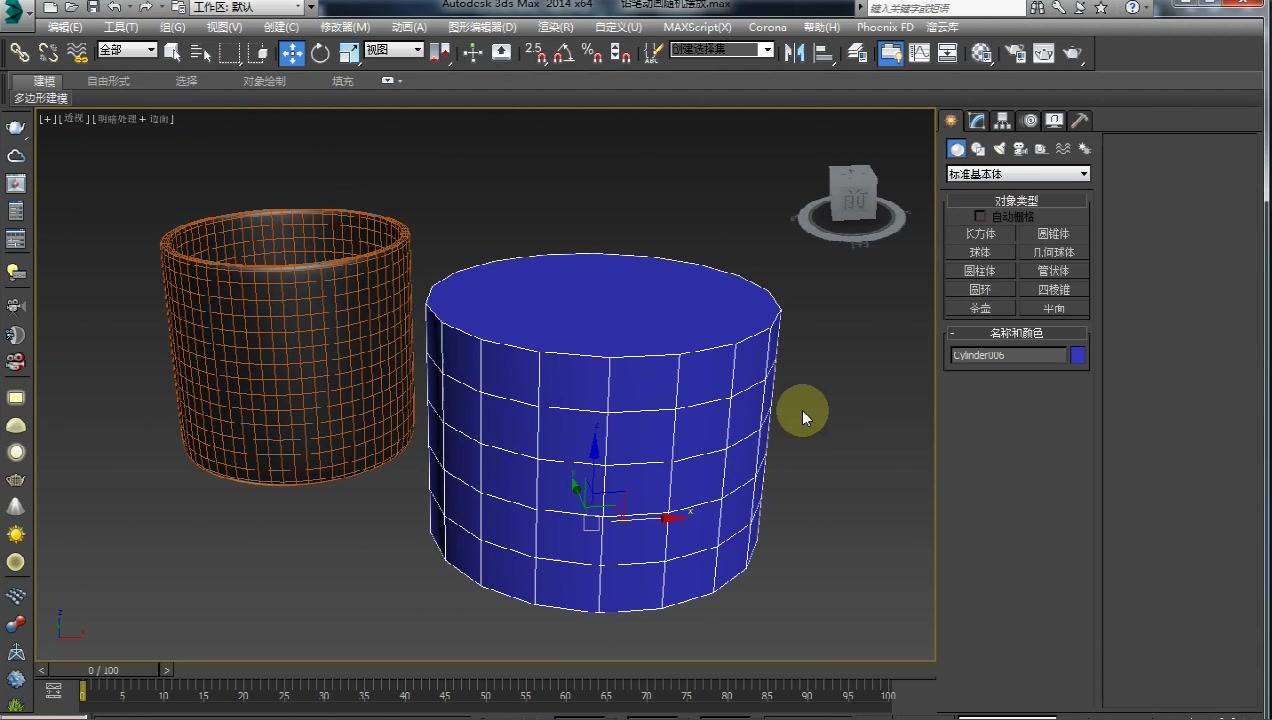Screen dimensions: 1272x720
Task: Open the Modify panel tab
Action: click(x=977, y=121)
